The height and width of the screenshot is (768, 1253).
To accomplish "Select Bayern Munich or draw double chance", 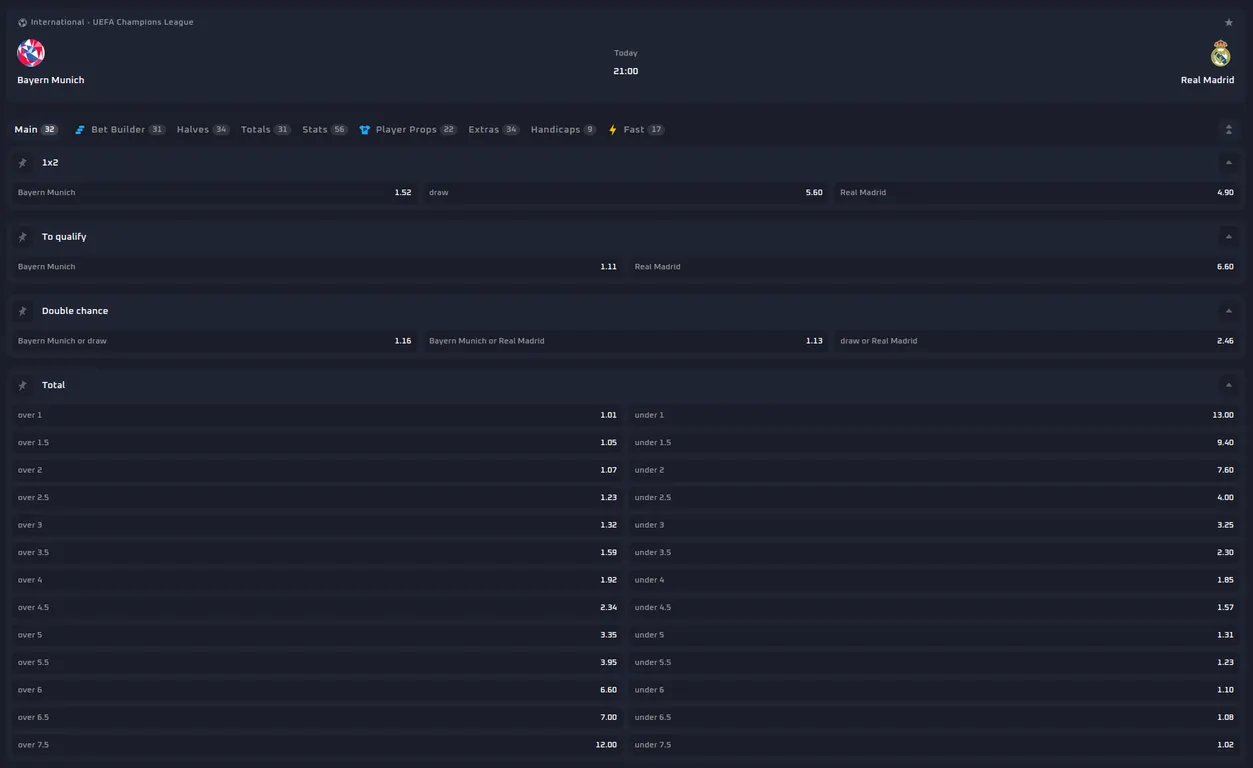I will tap(214, 341).
